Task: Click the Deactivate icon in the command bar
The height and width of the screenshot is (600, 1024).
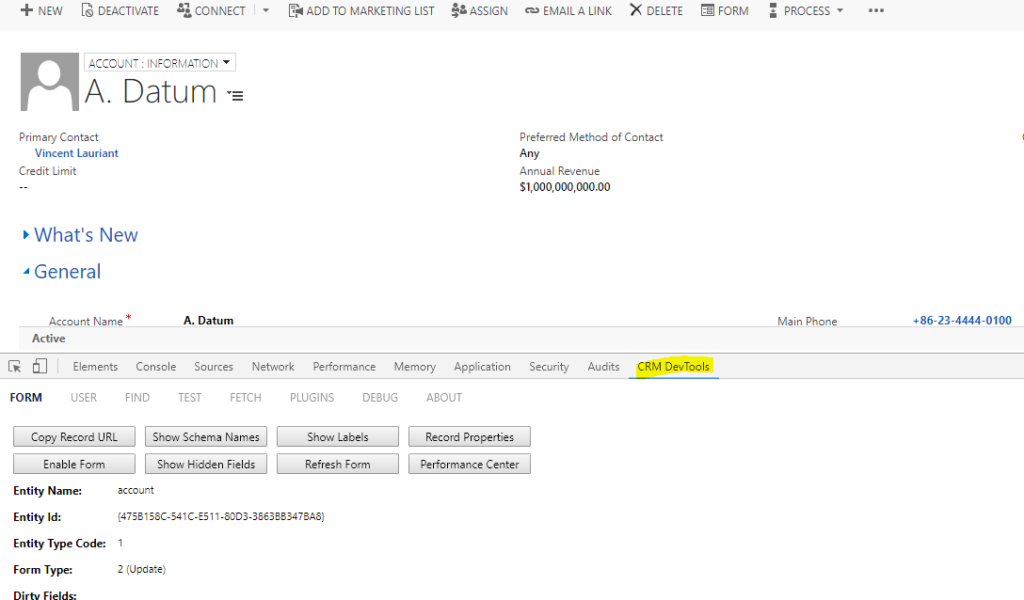Action: [87, 10]
